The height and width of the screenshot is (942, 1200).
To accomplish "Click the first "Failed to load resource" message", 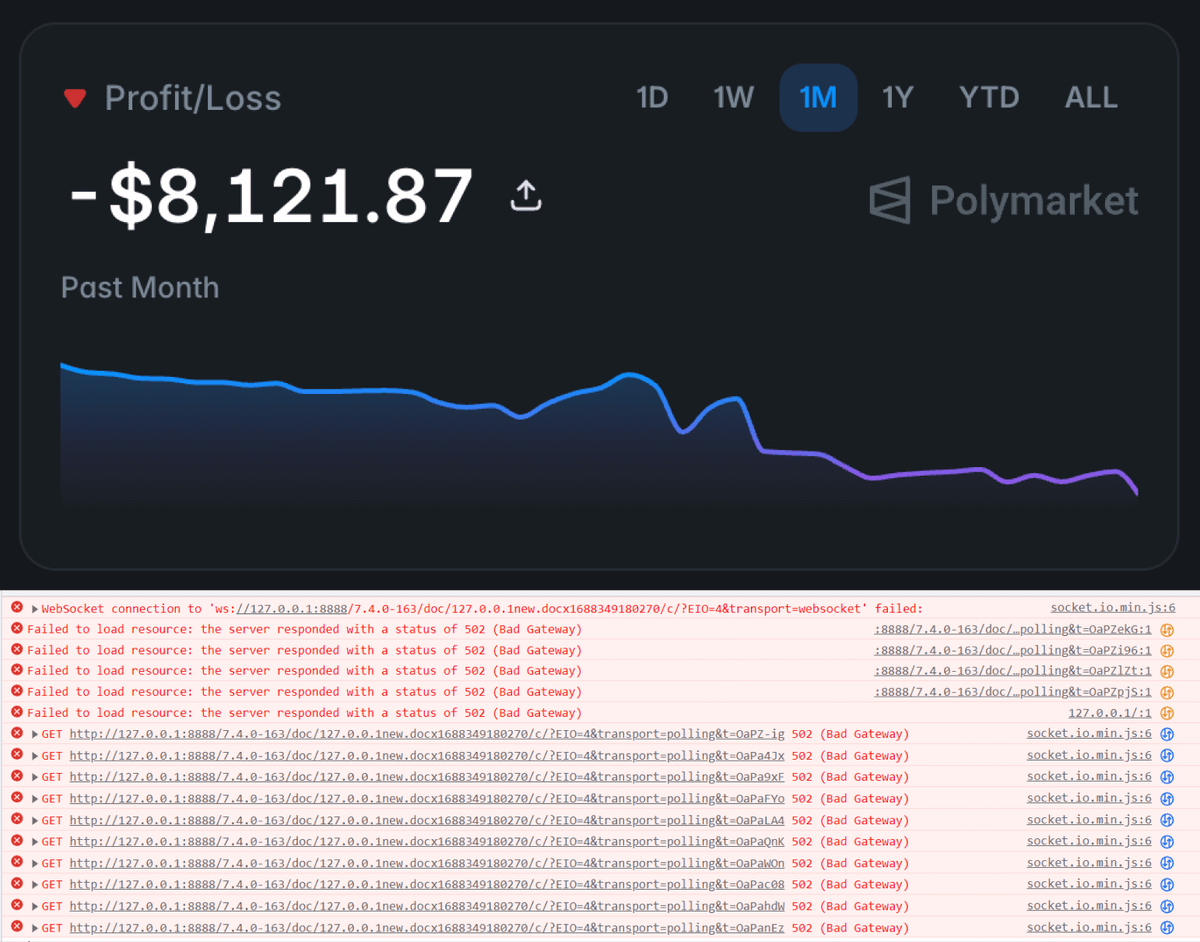I will [304, 629].
